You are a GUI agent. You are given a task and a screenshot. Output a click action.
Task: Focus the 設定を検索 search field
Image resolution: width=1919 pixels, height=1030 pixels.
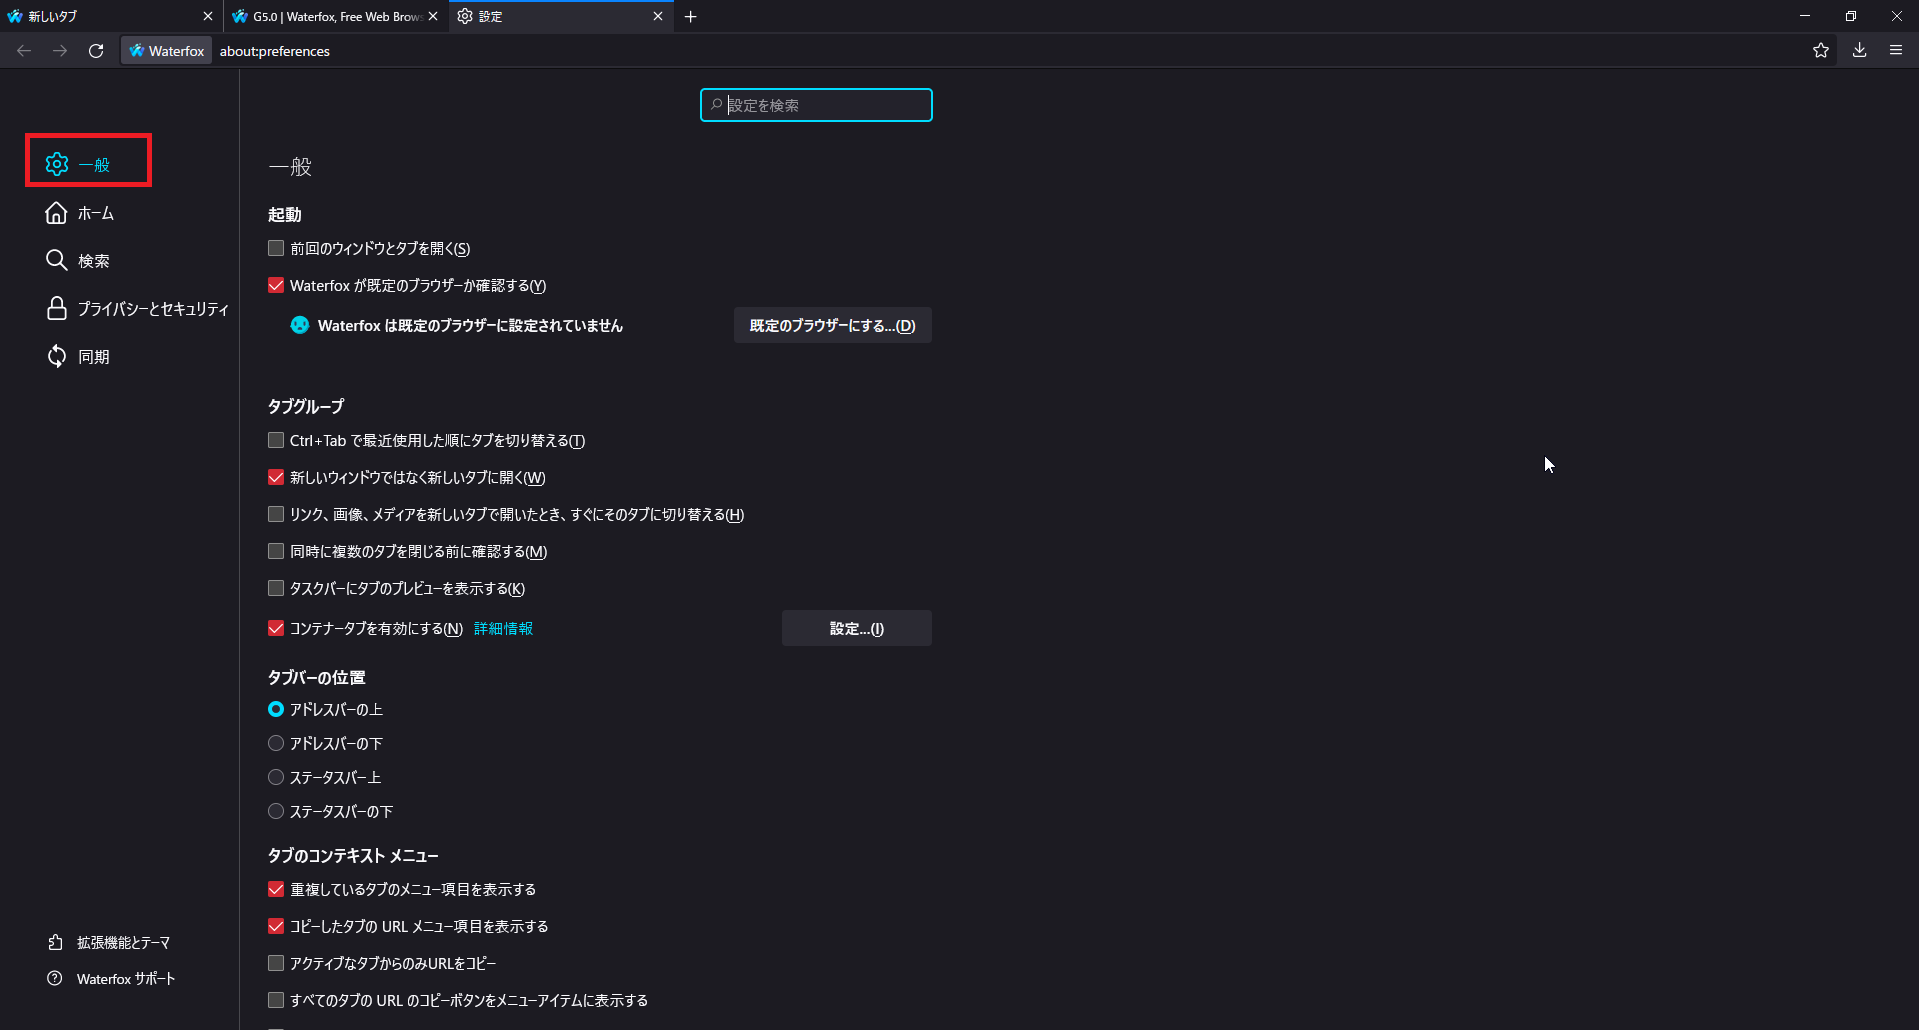point(816,105)
